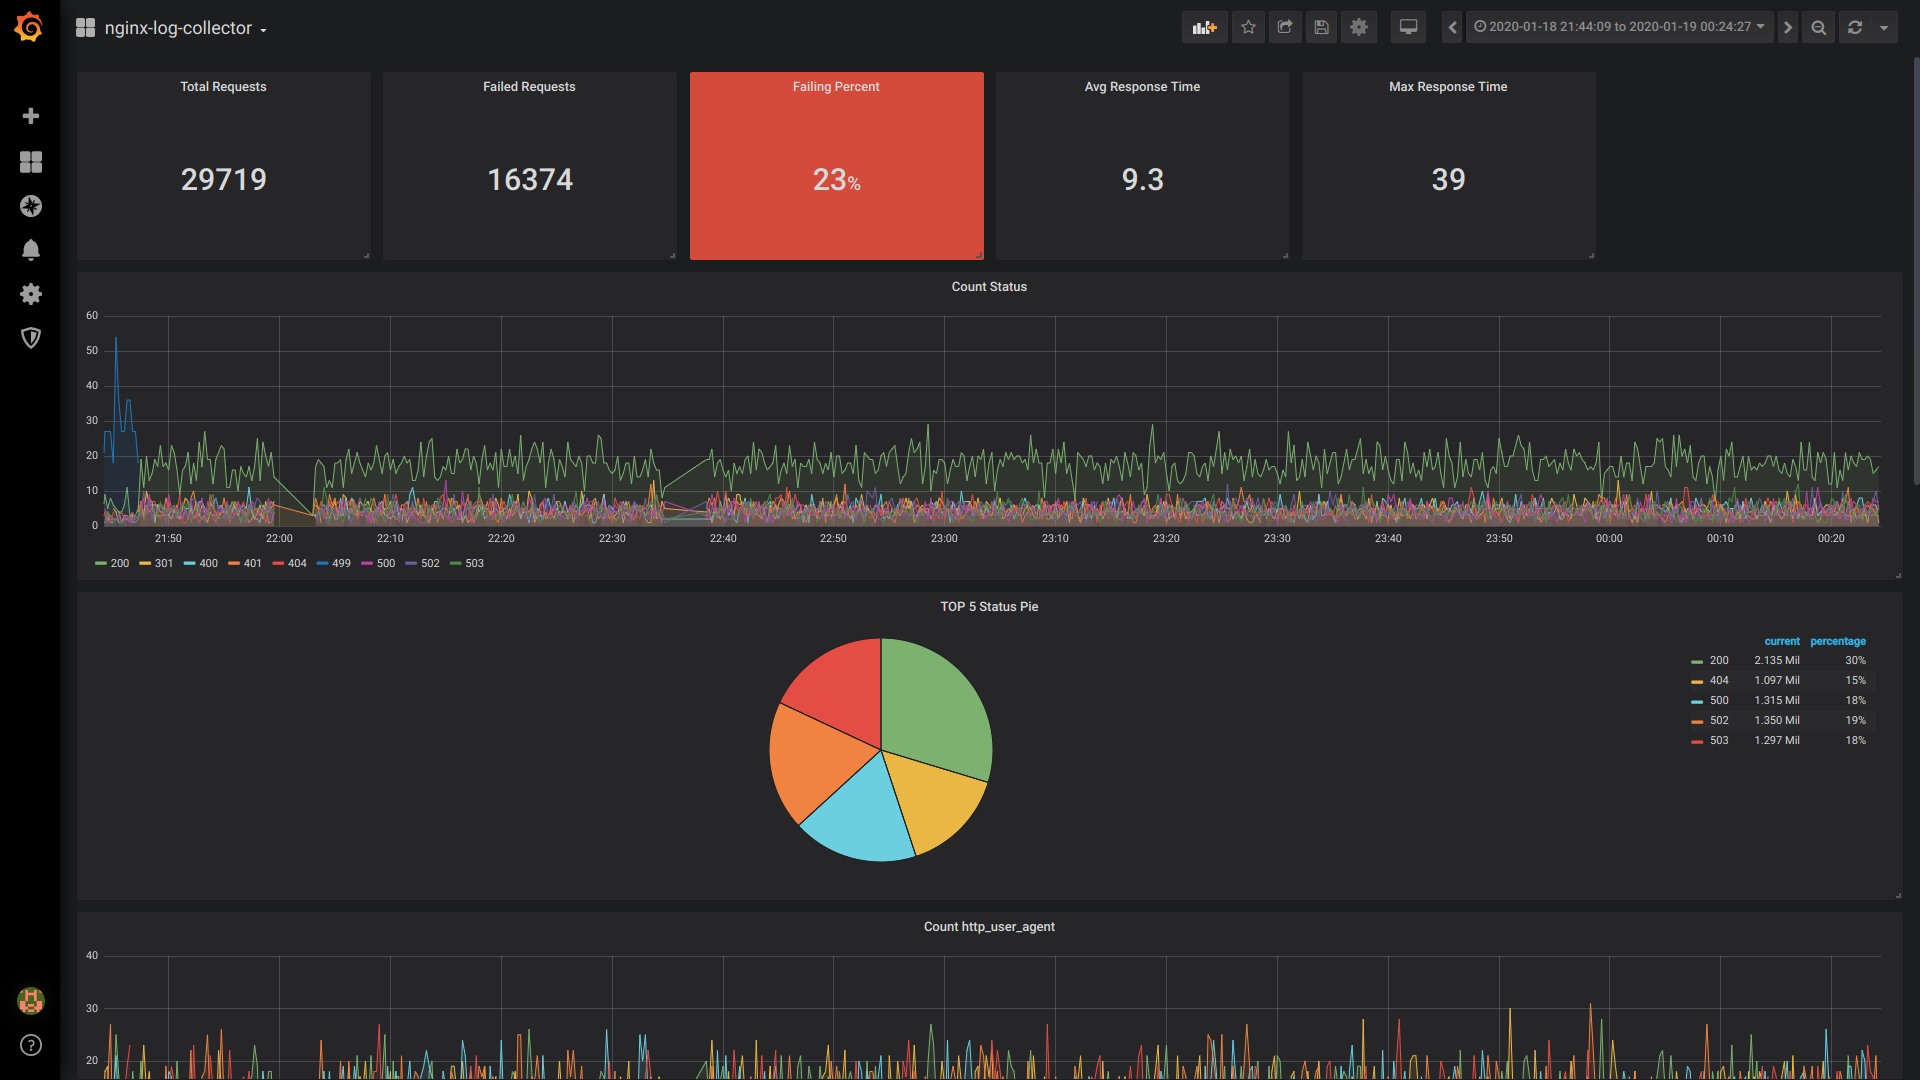The width and height of the screenshot is (1920, 1080).
Task: Click the save dashboard button
Action: pos(1321,26)
